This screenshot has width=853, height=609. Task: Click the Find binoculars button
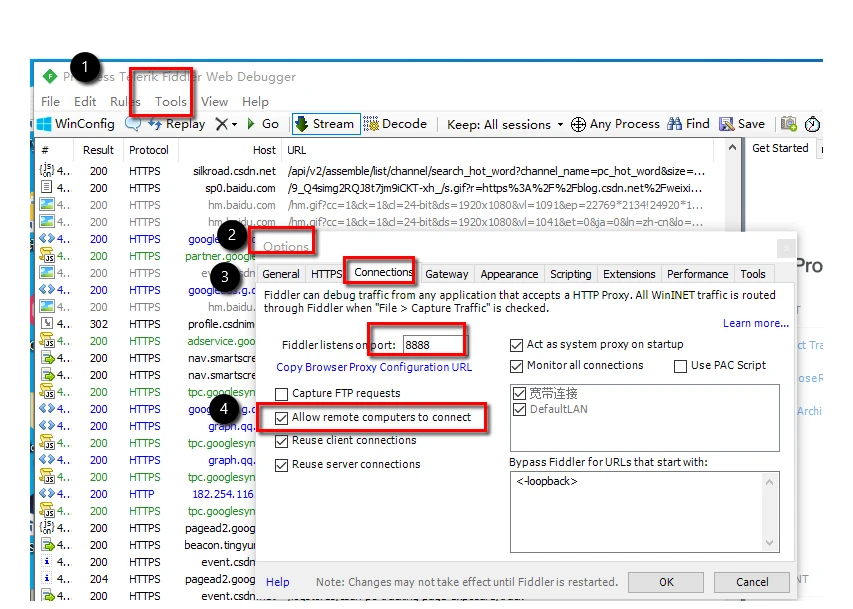688,124
